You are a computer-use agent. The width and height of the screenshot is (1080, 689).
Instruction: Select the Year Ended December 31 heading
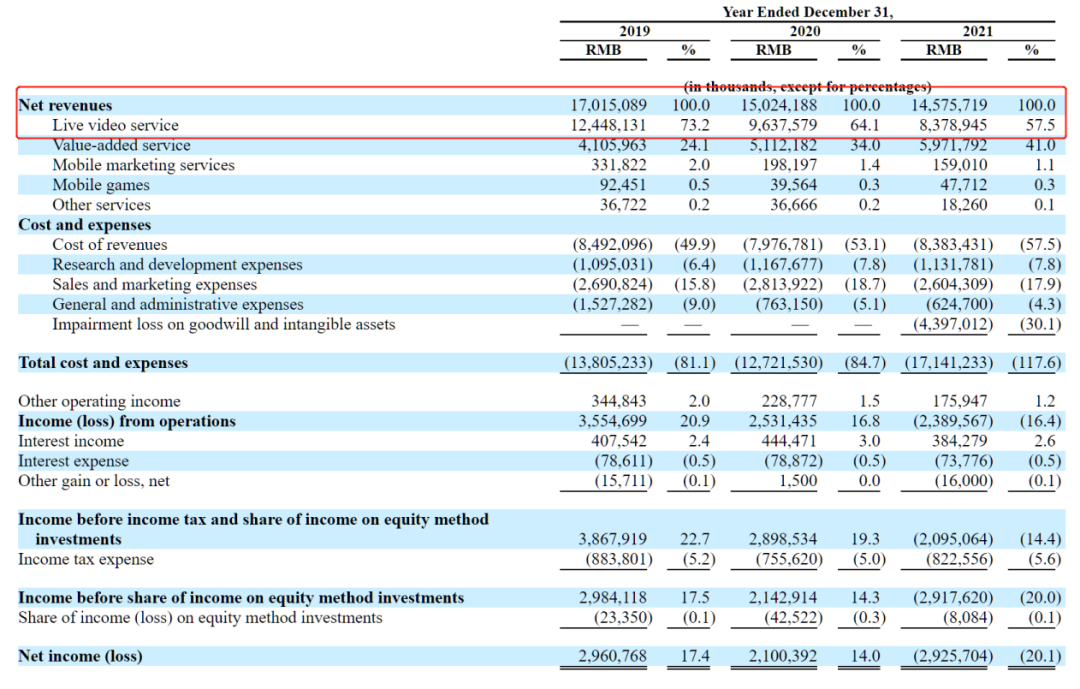(807, 12)
